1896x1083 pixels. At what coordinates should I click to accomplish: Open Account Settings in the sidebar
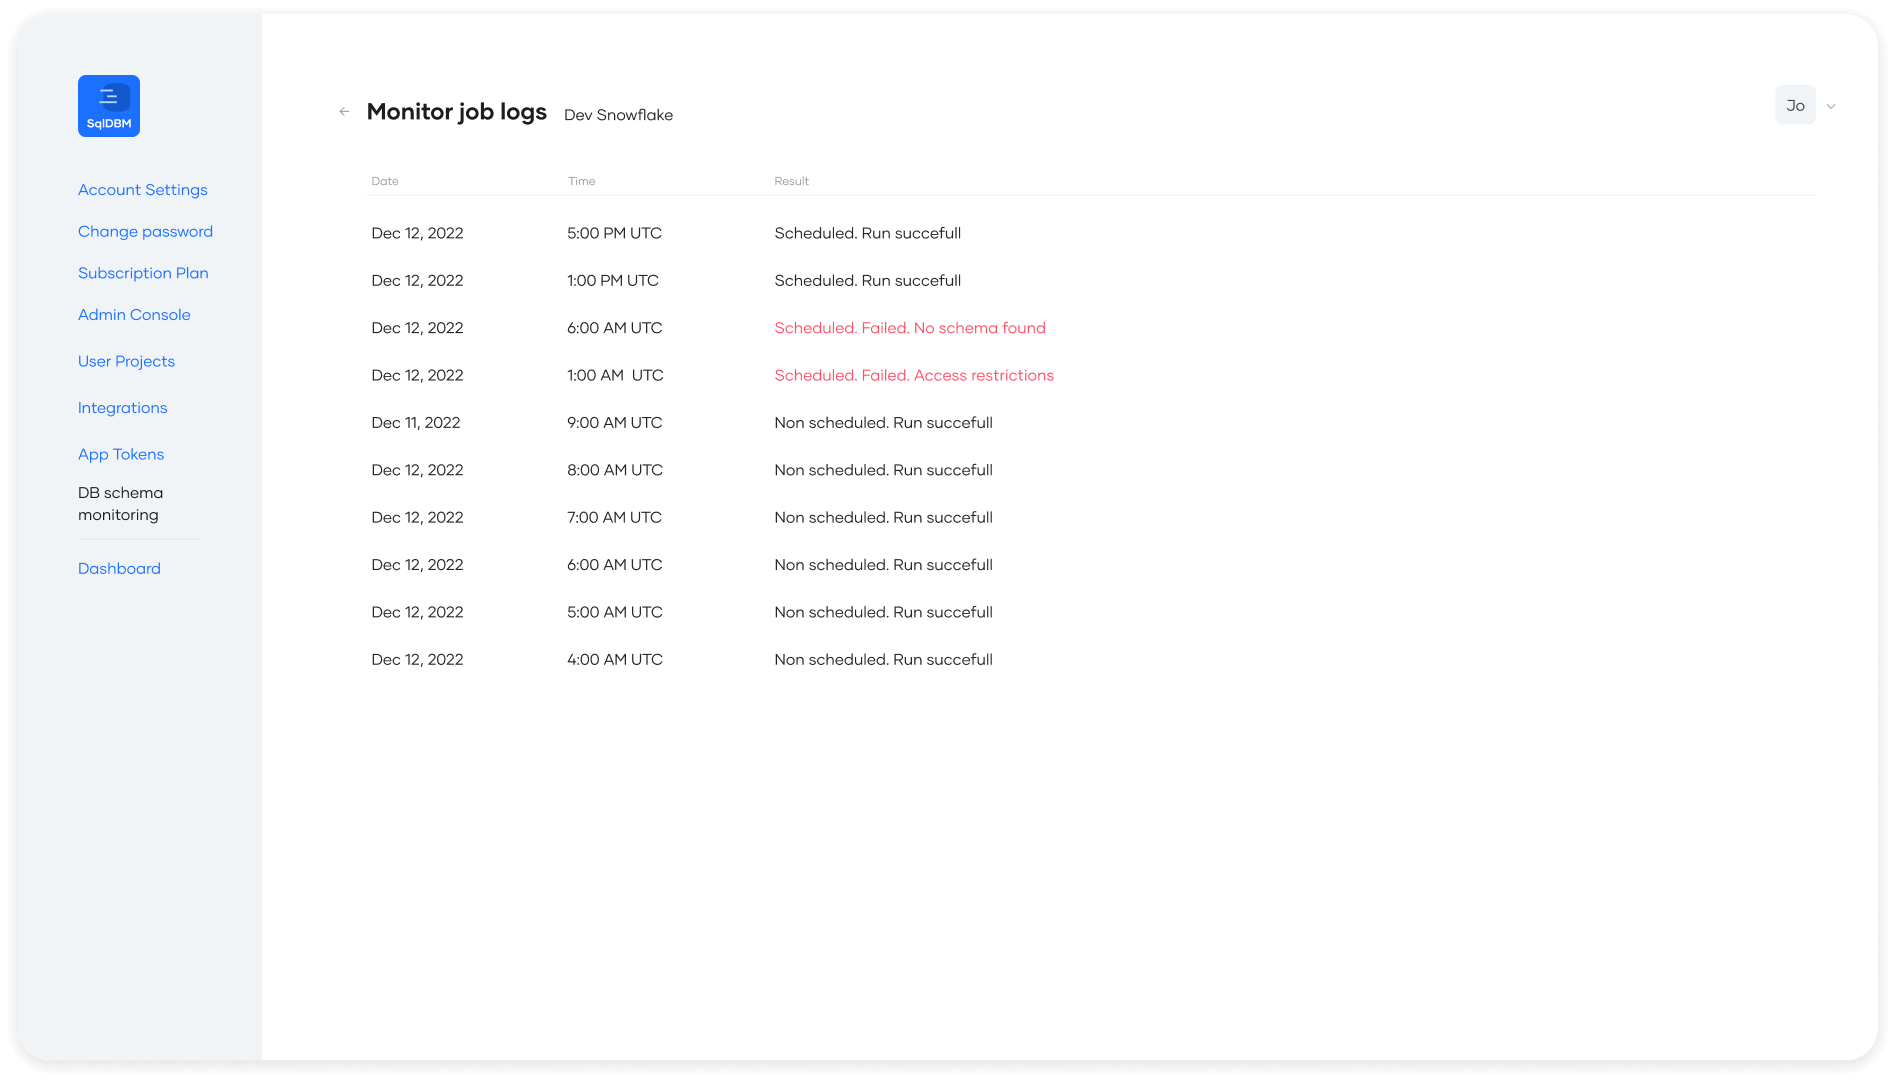point(143,190)
